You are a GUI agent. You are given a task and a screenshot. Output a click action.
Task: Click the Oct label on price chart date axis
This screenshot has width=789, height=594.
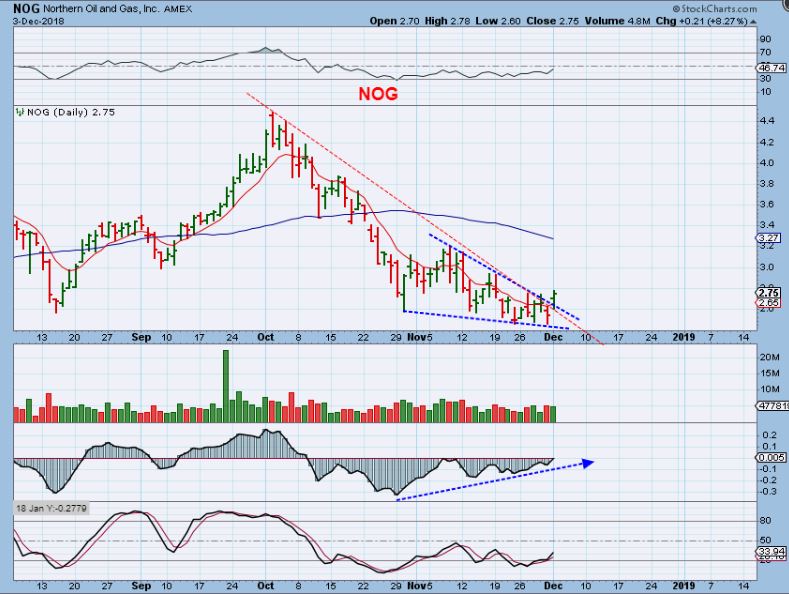pos(265,337)
